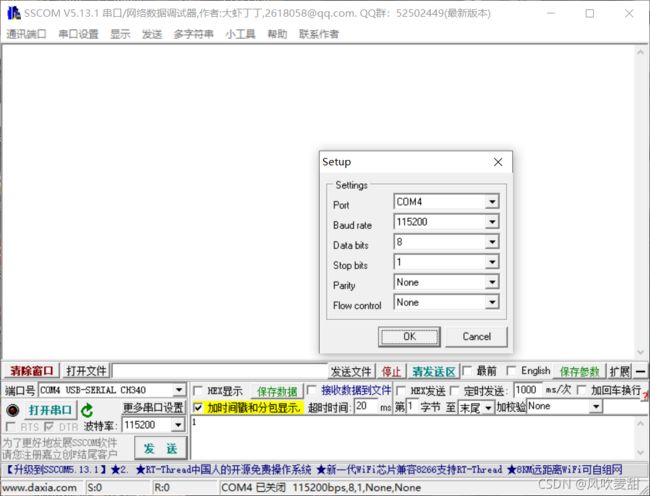Open the 联系作者 menu

point(319,34)
